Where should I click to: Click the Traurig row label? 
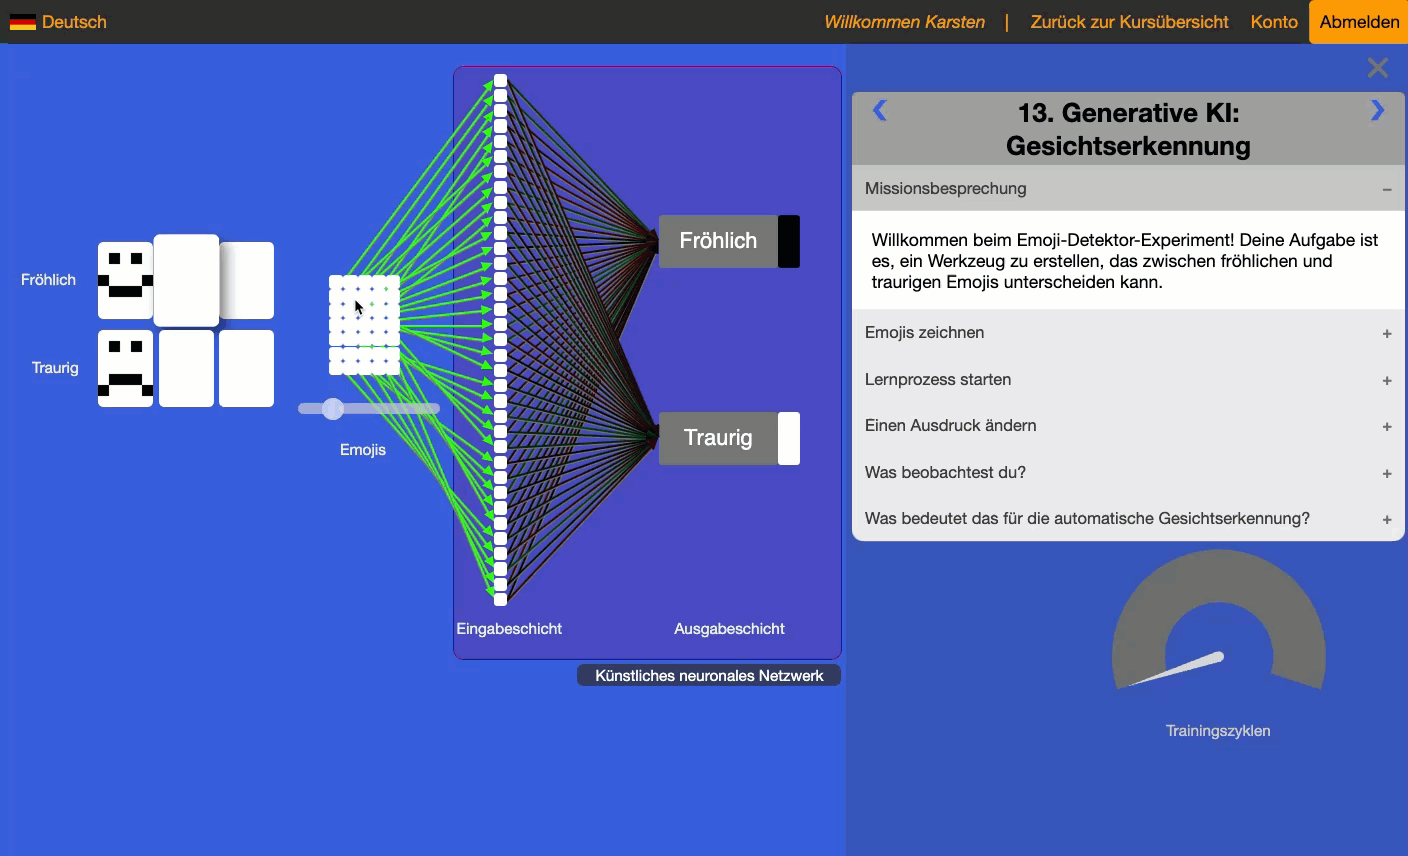[x=55, y=368]
